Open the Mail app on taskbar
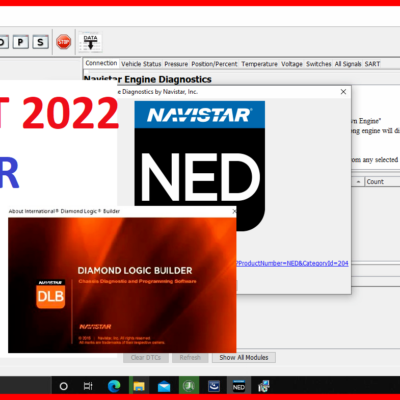 164,387
